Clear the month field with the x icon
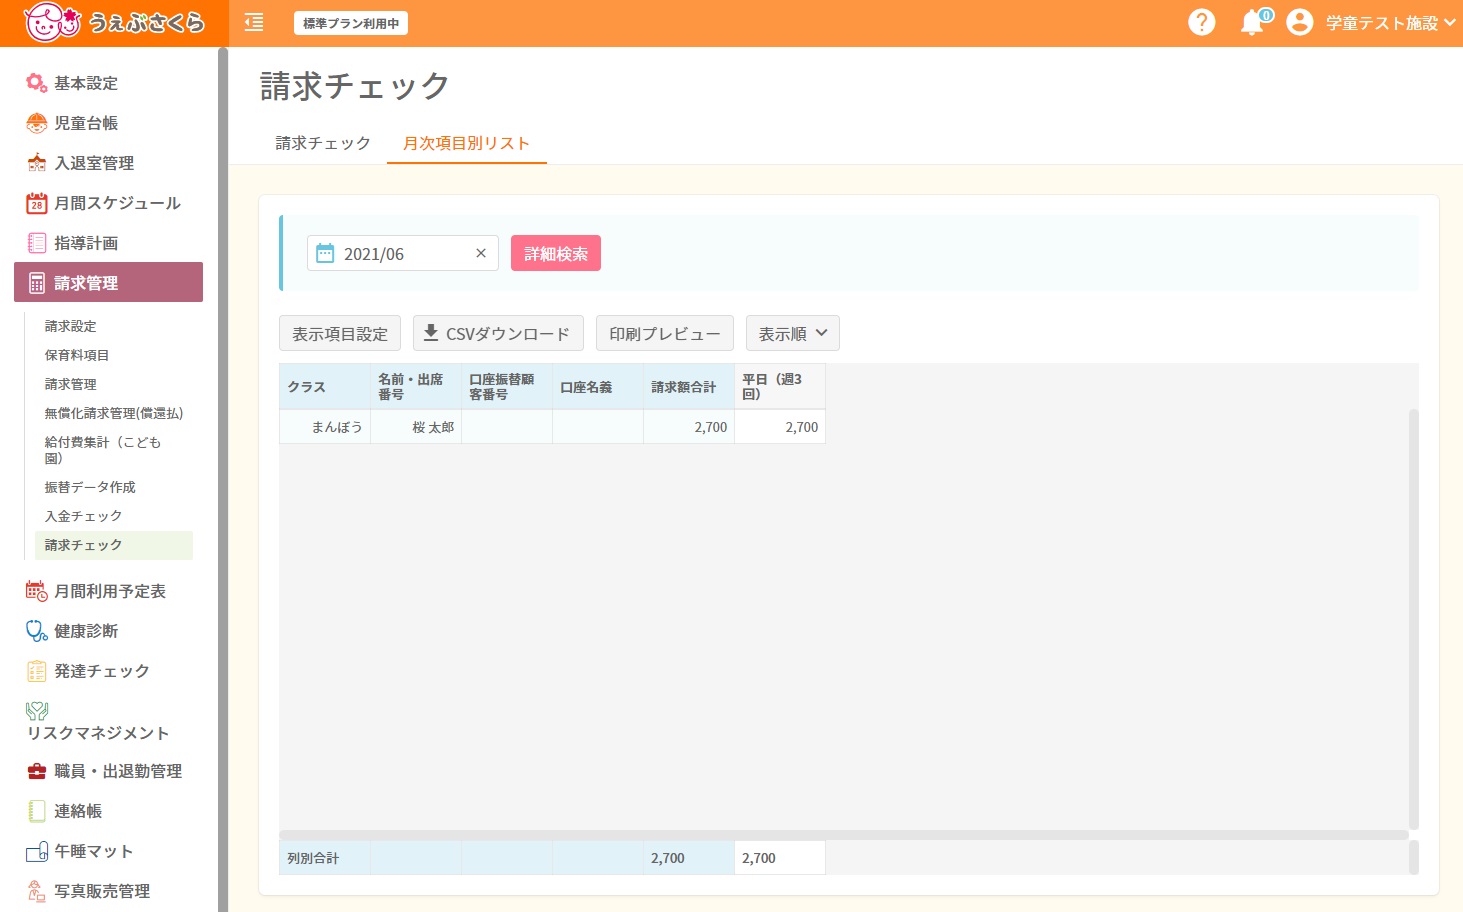Screen dimensions: 1463x912 (x=481, y=253)
